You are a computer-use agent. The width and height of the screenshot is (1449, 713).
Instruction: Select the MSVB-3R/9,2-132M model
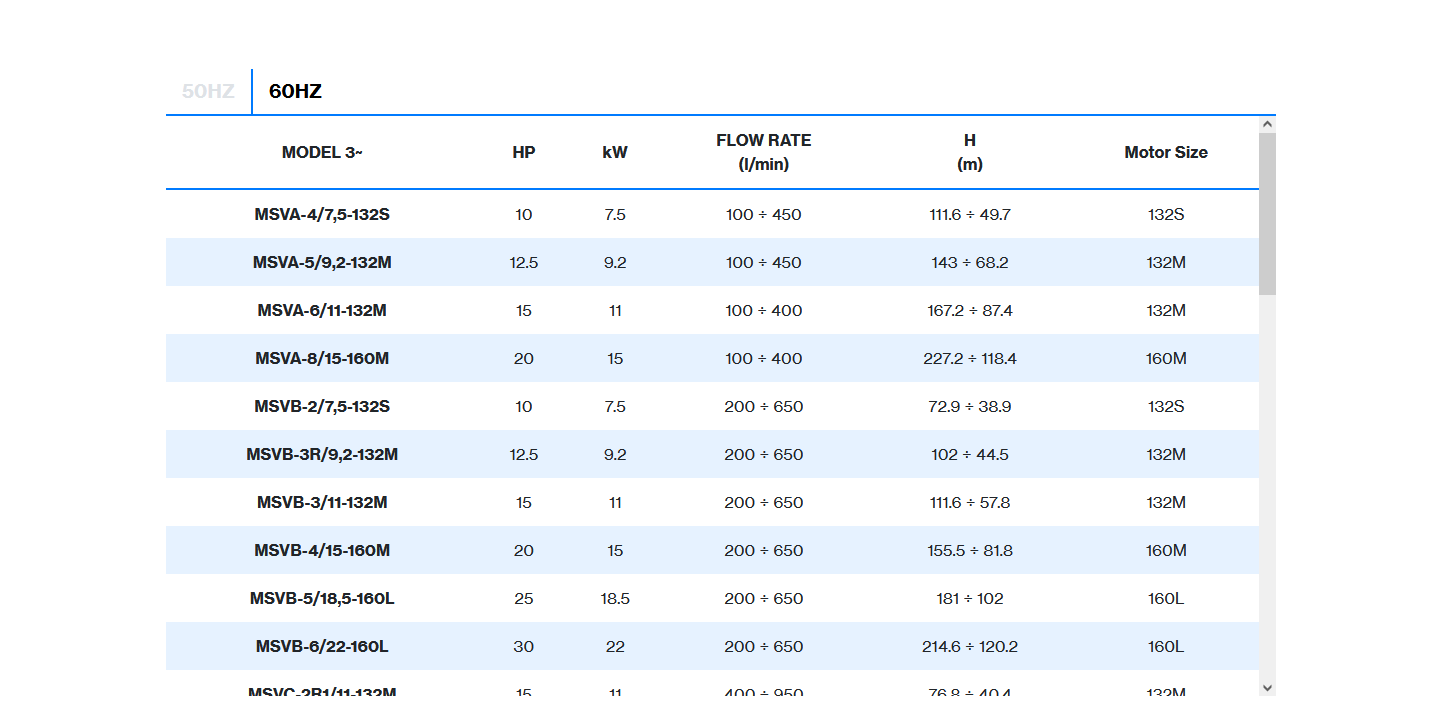pyautogui.click(x=322, y=454)
